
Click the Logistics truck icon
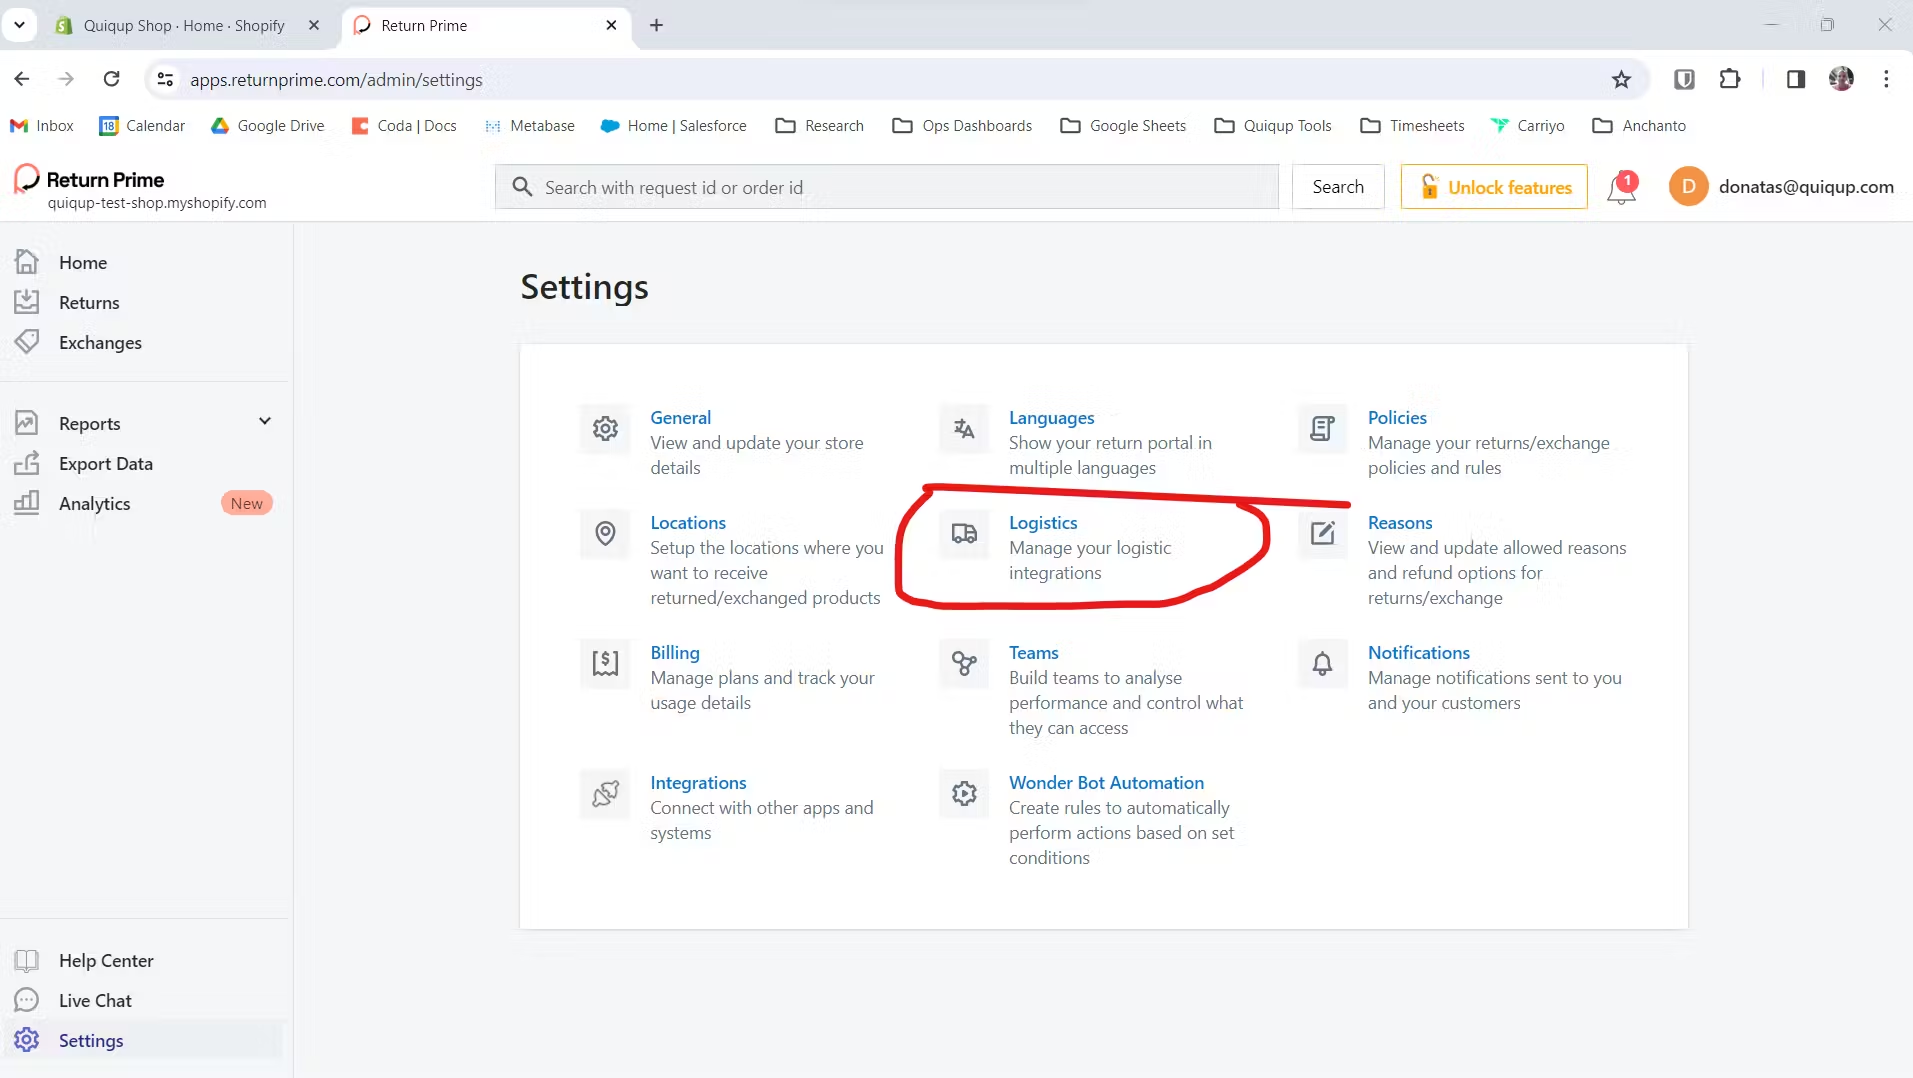click(x=964, y=534)
